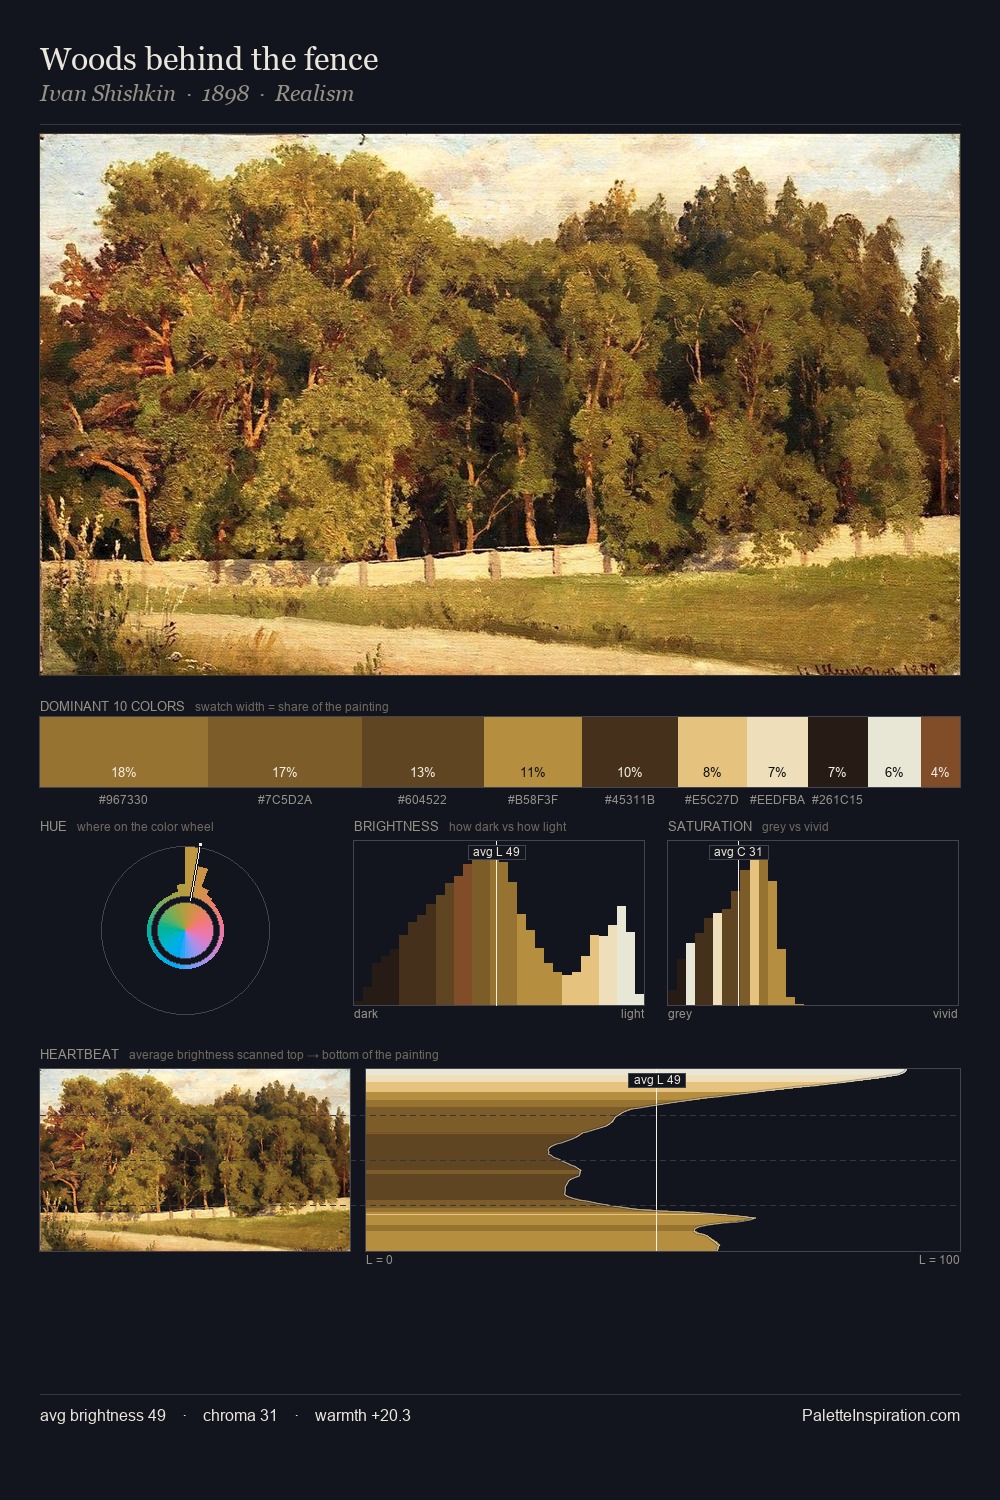Click the 'L = 0' axis label
1000x1500 pixels.
pyautogui.click(x=379, y=1260)
